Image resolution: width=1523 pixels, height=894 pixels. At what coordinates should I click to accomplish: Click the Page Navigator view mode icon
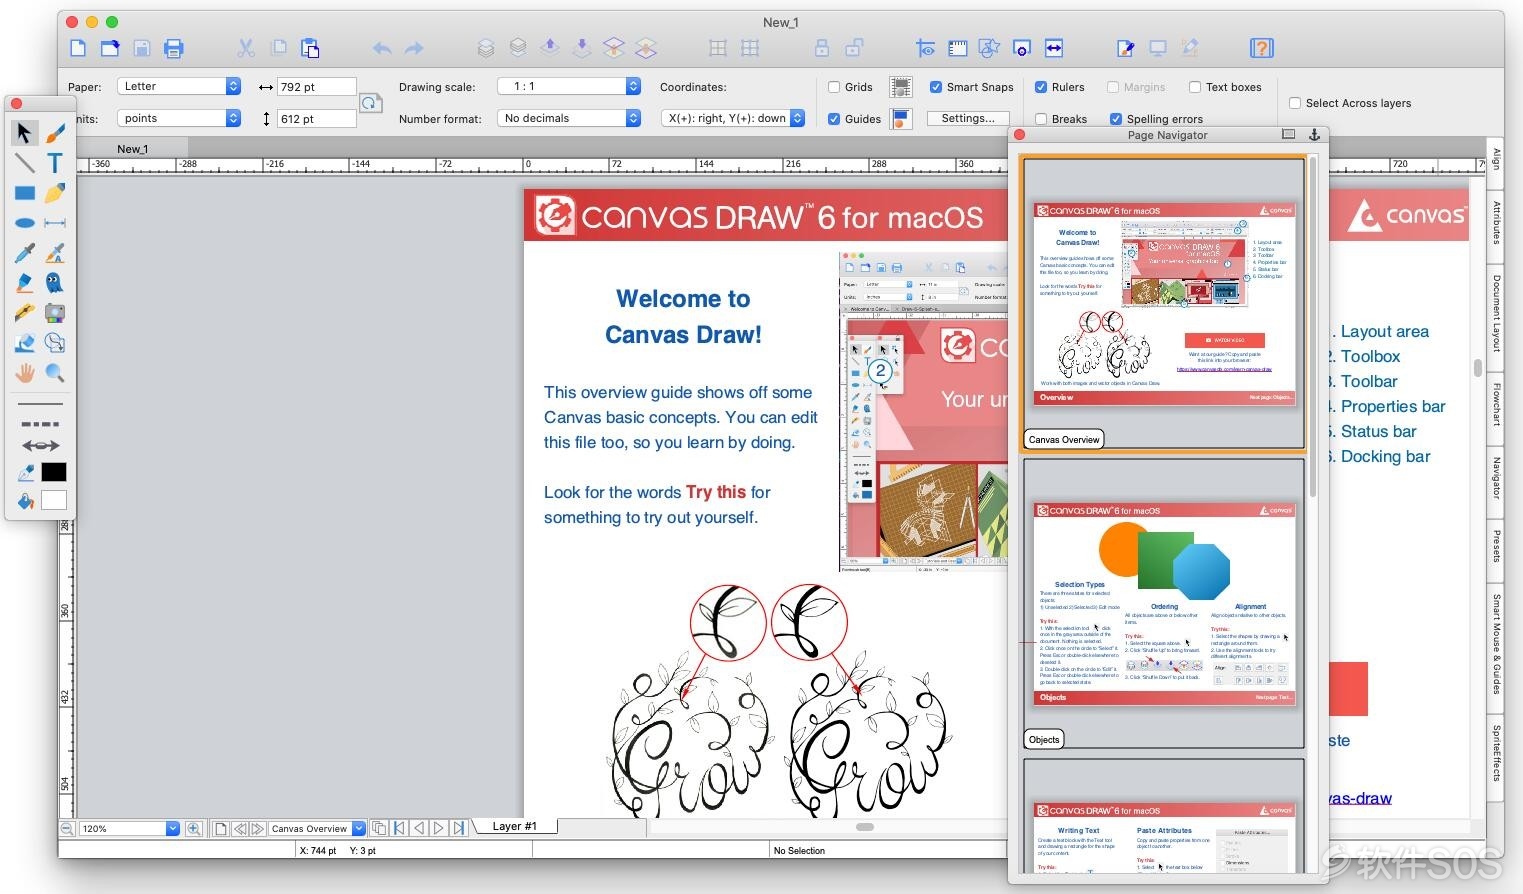click(1288, 134)
